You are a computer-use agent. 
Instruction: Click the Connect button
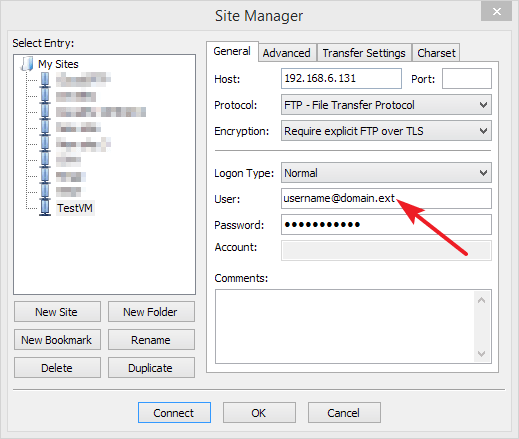pos(174,413)
